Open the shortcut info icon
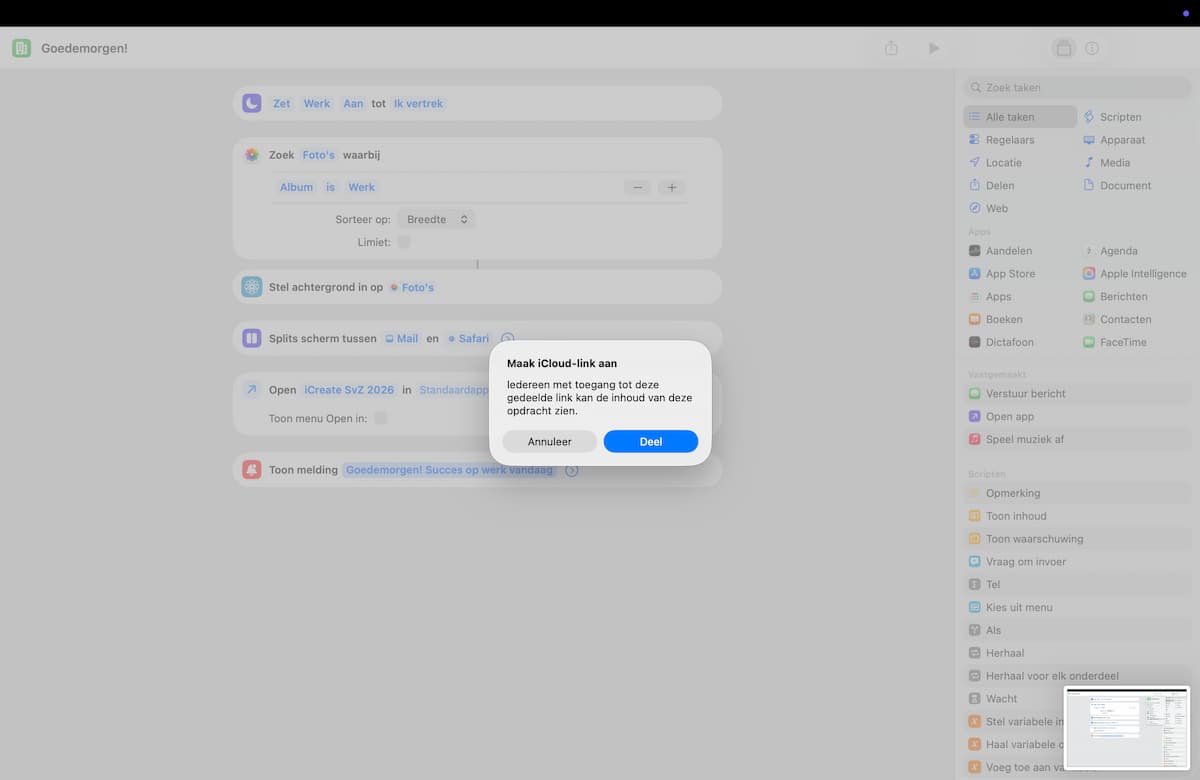The image size is (1200, 780). coord(1092,48)
